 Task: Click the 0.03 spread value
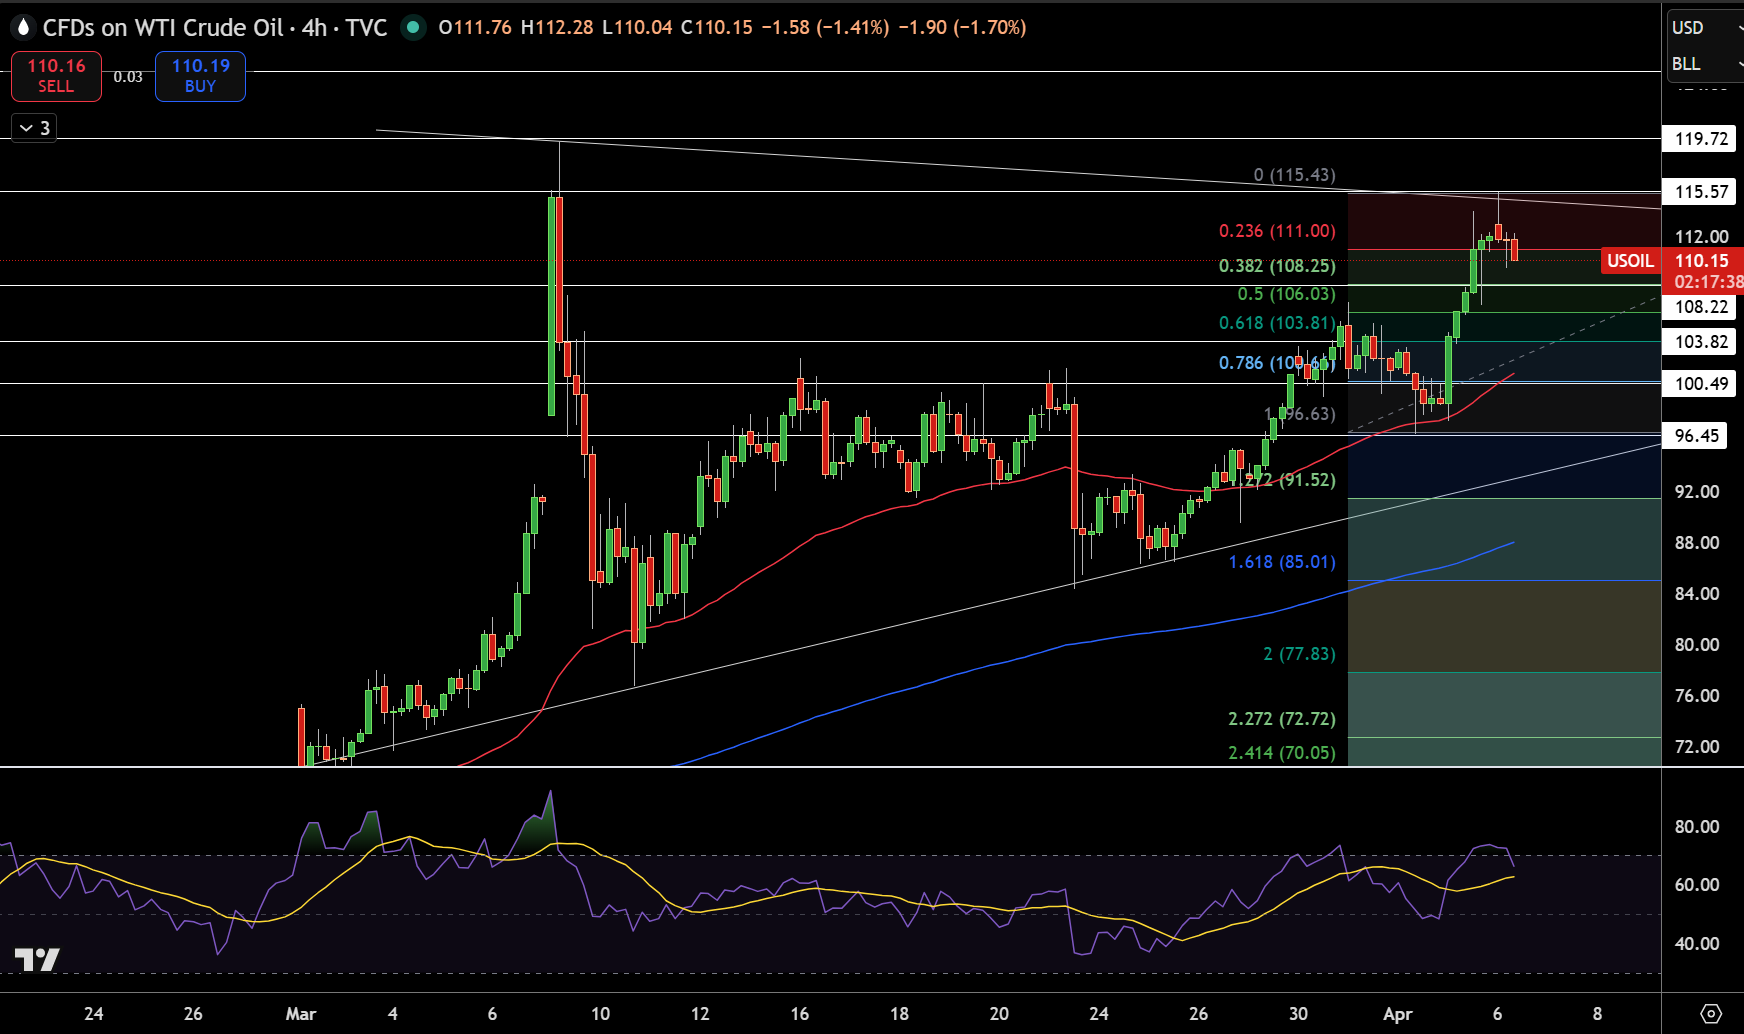coord(128,77)
